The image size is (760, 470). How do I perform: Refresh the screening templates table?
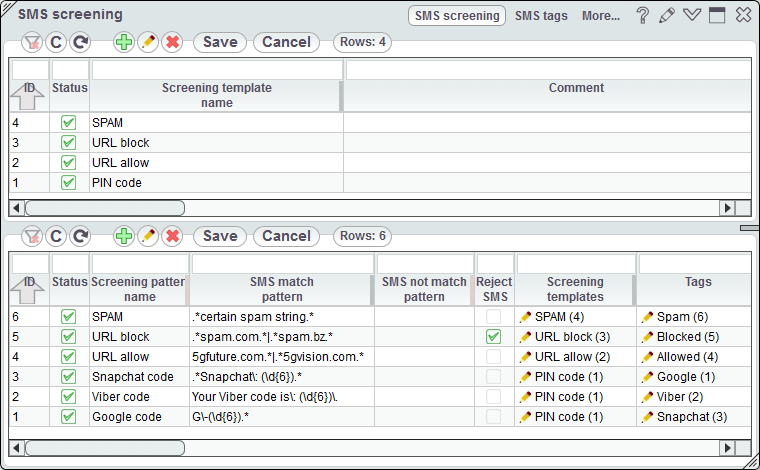80,42
